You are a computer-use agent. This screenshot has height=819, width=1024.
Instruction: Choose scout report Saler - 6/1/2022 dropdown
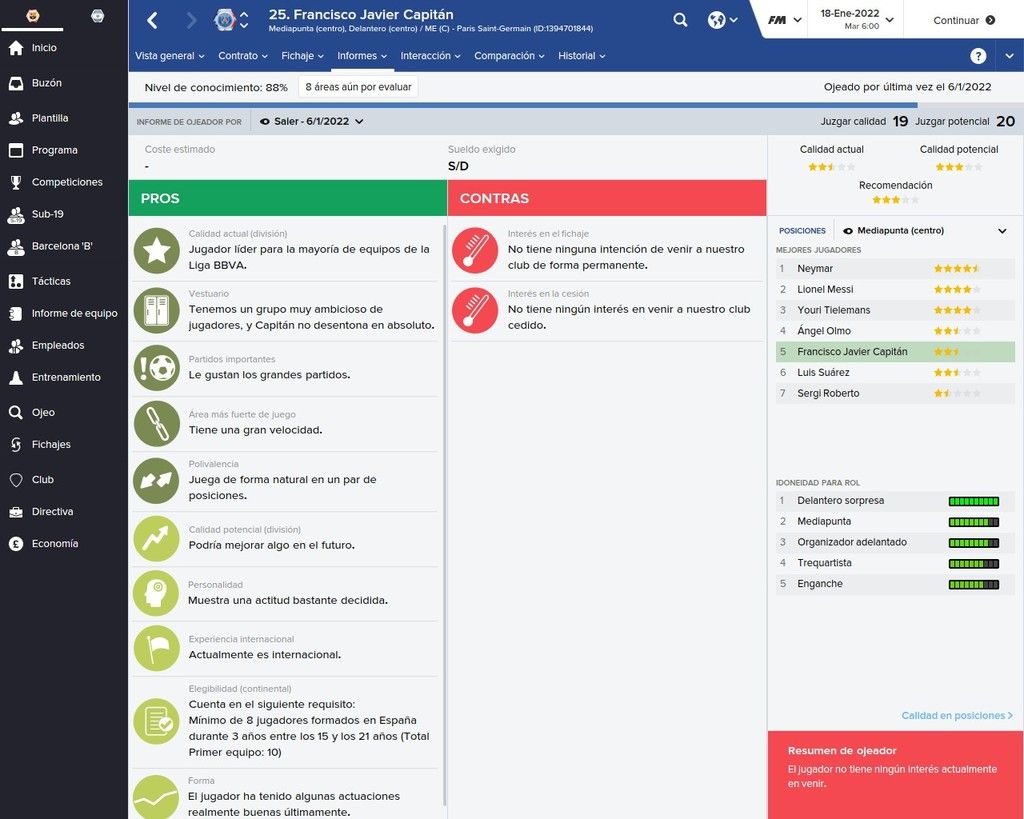[x=312, y=121]
